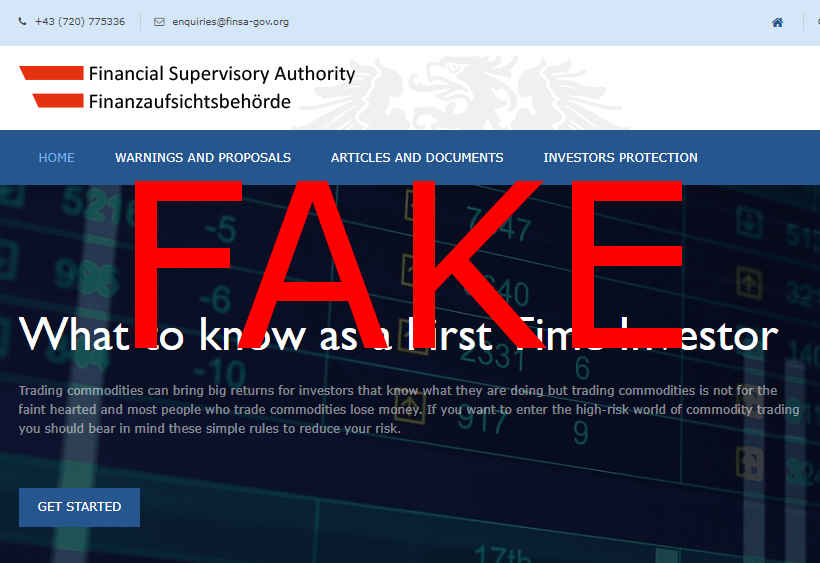Select the HOME menu item
The image size is (820, 563).
coord(56,157)
